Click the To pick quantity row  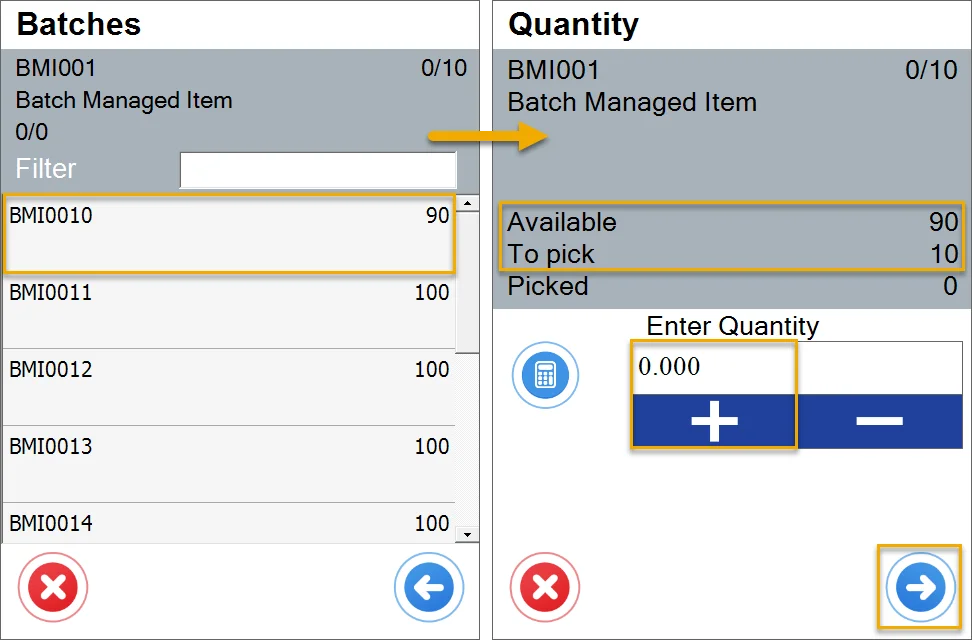point(732,254)
